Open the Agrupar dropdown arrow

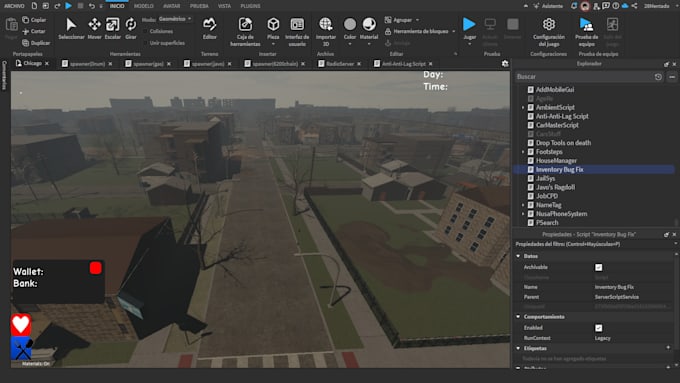point(418,20)
